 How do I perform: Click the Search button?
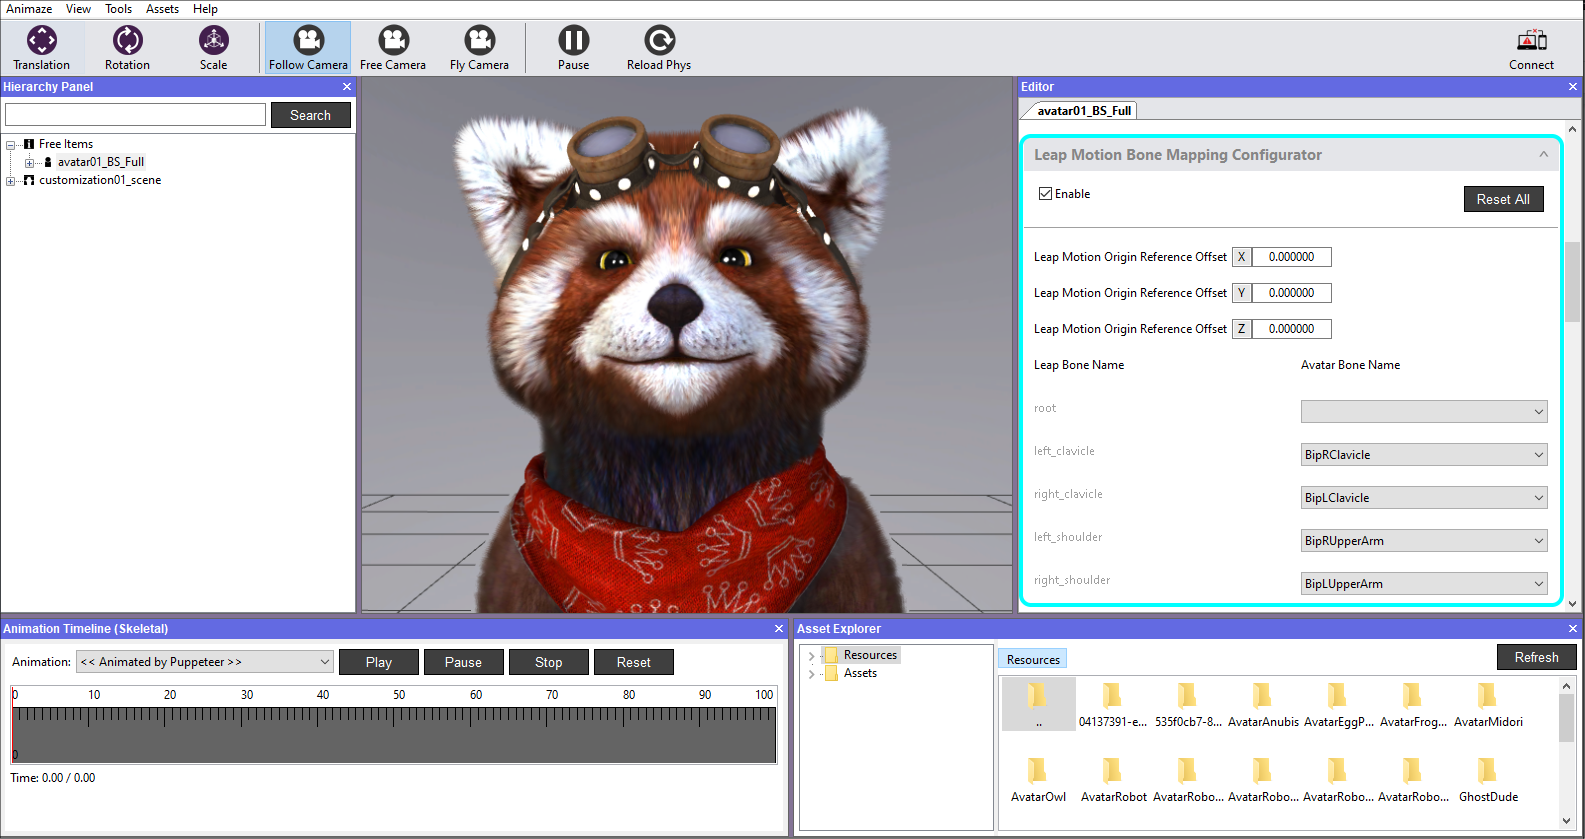pyautogui.click(x=310, y=115)
